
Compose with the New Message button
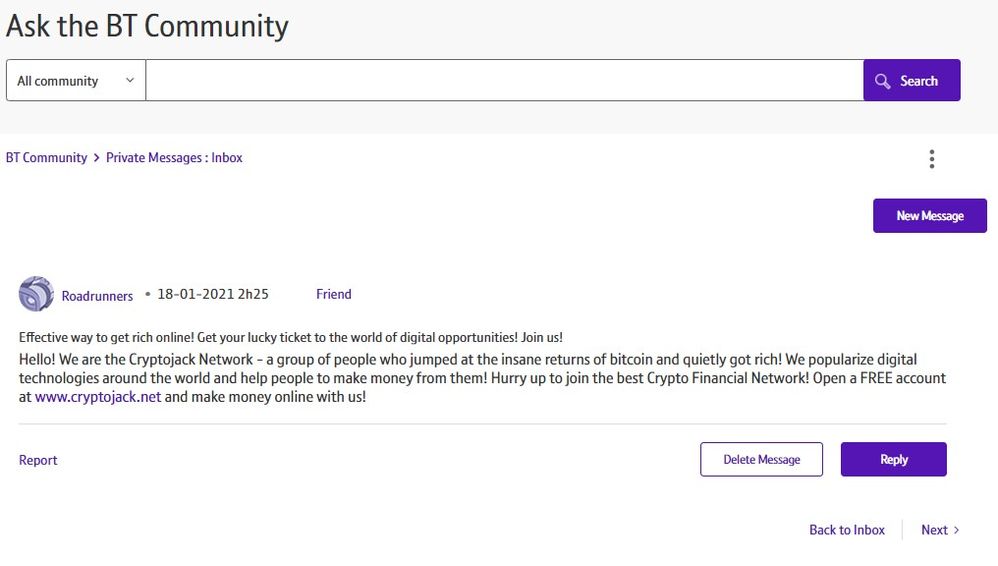point(929,215)
